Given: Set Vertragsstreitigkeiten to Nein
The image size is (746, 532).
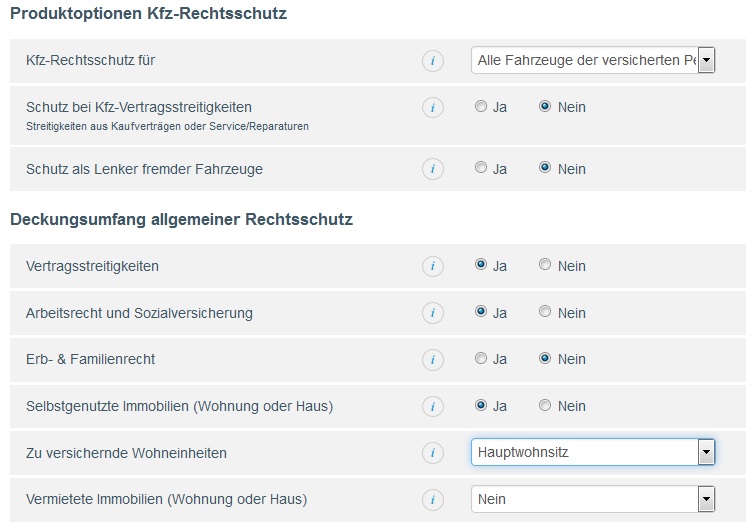Looking at the screenshot, I should click(545, 264).
